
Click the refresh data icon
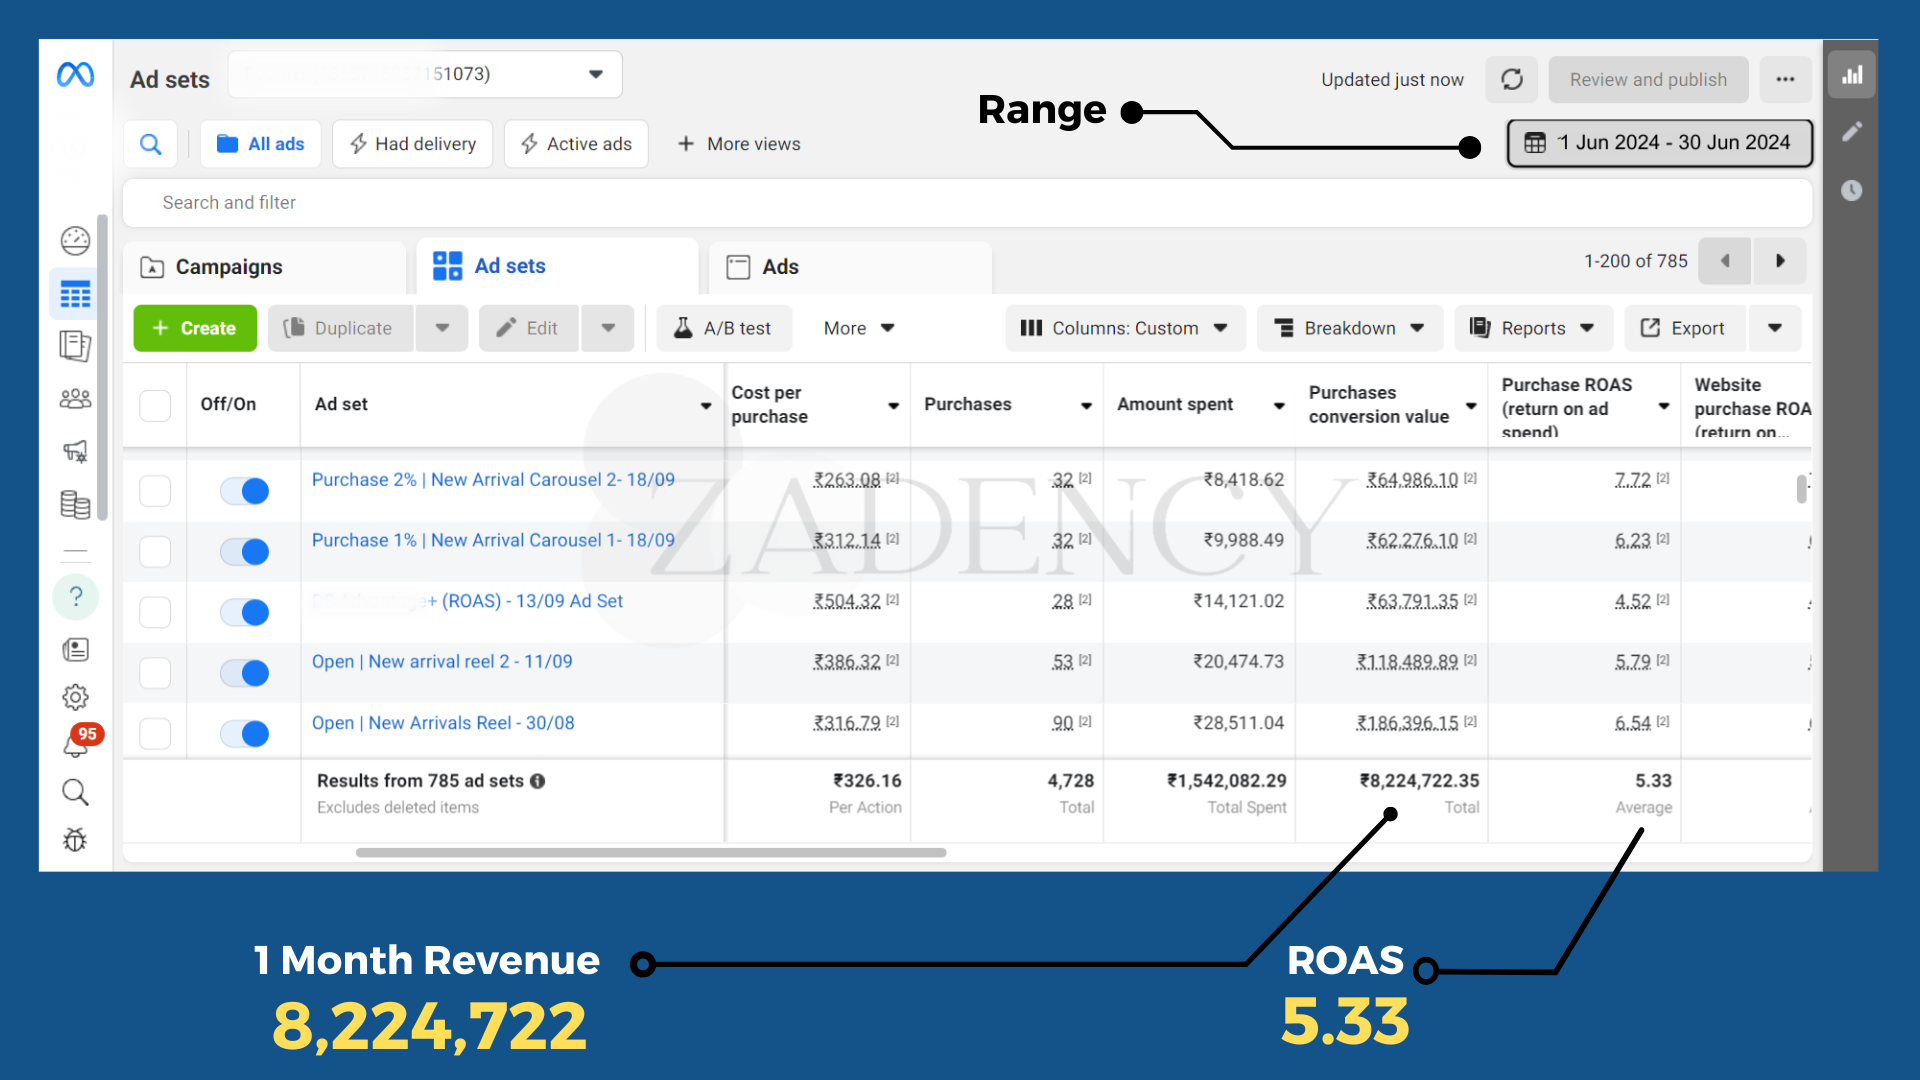tap(1512, 79)
